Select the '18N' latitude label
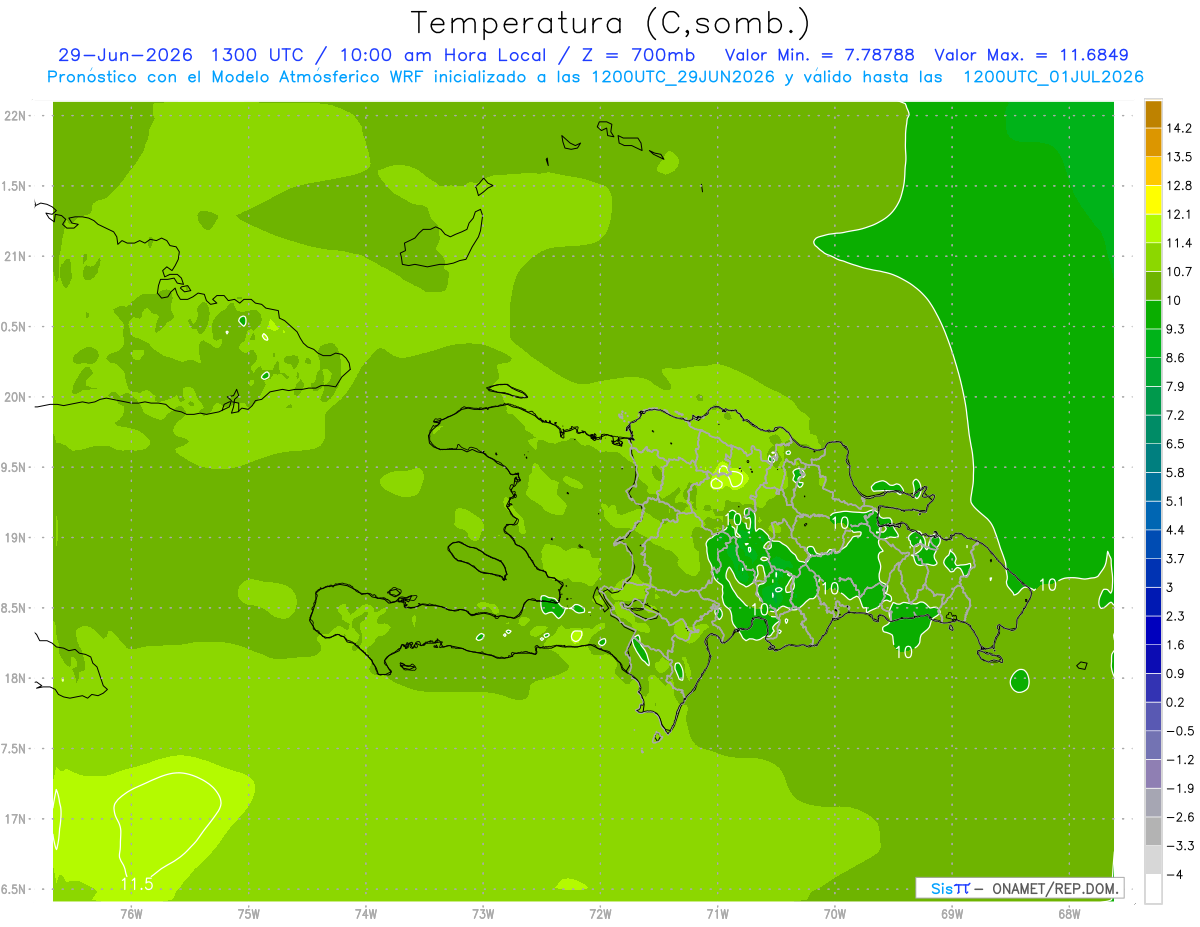Image resolution: width=1200 pixels, height=927 pixels. pos(15,678)
